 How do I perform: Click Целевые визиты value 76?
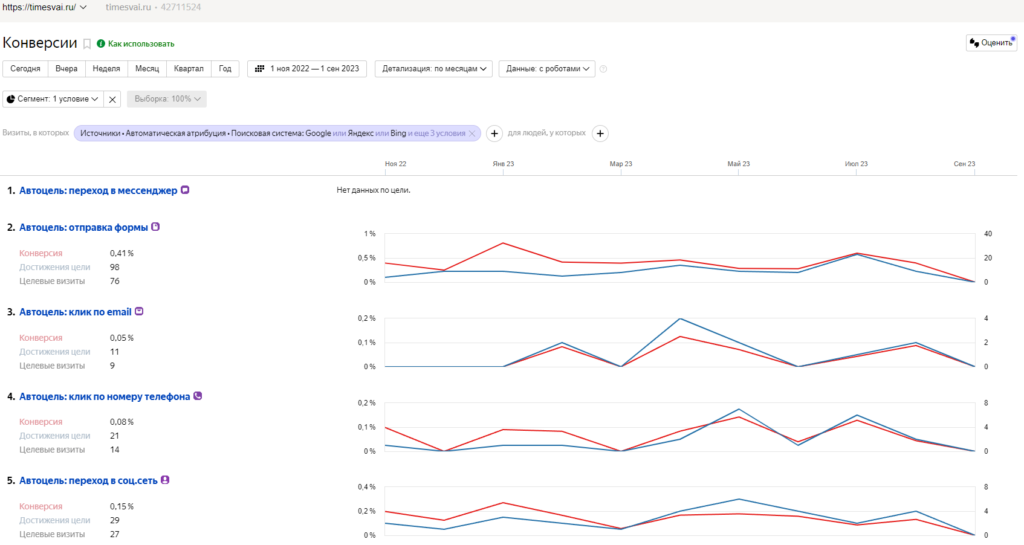(x=114, y=281)
